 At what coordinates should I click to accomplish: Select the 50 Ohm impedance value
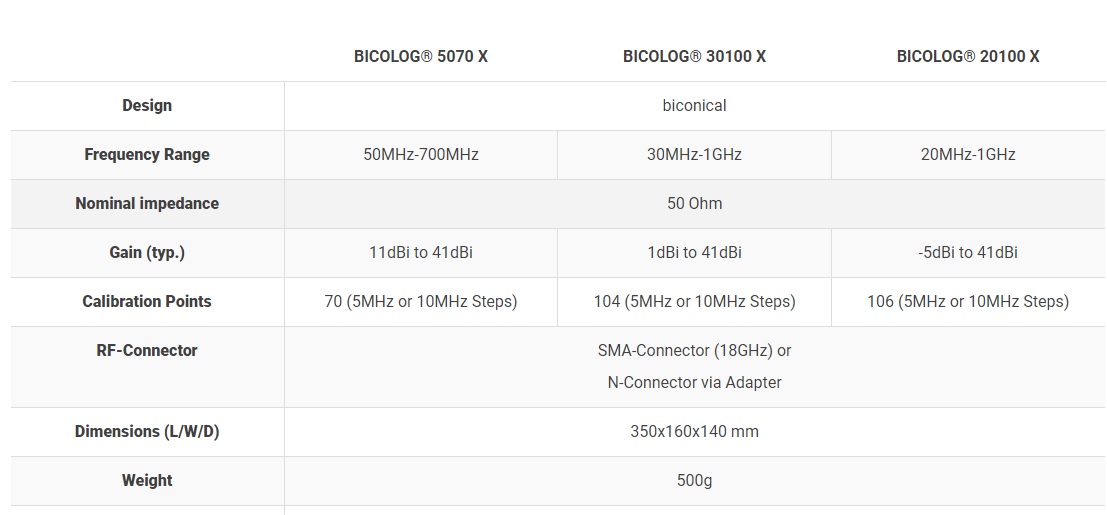point(694,203)
